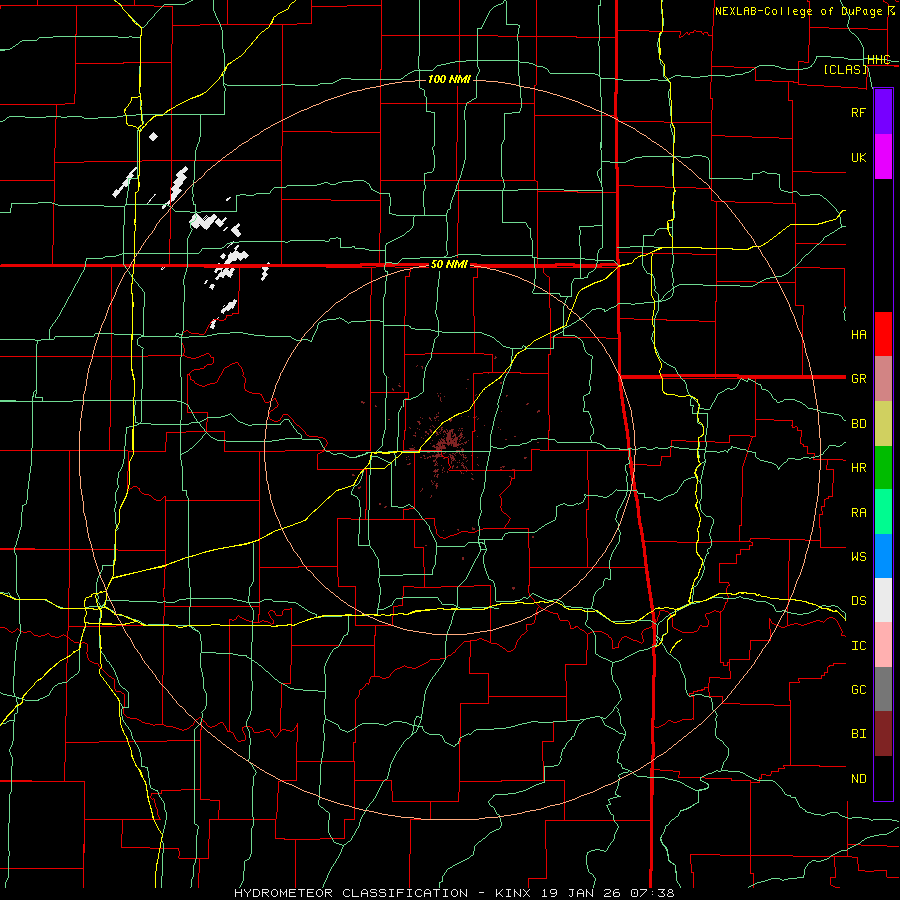Click the ND black legend swatch
The image size is (900, 900).
pyautogui.click(x=883, y=778)
